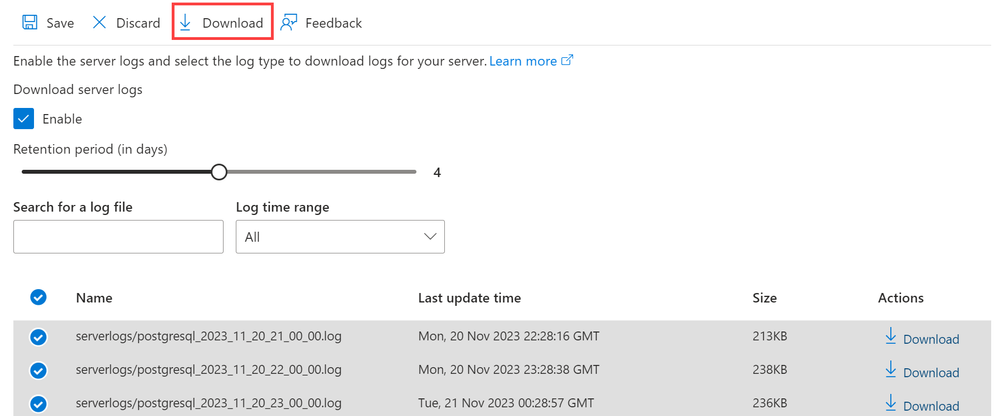Open the Learn more link
This screenshot has width=999, height=416.
(x=523, y=61)
